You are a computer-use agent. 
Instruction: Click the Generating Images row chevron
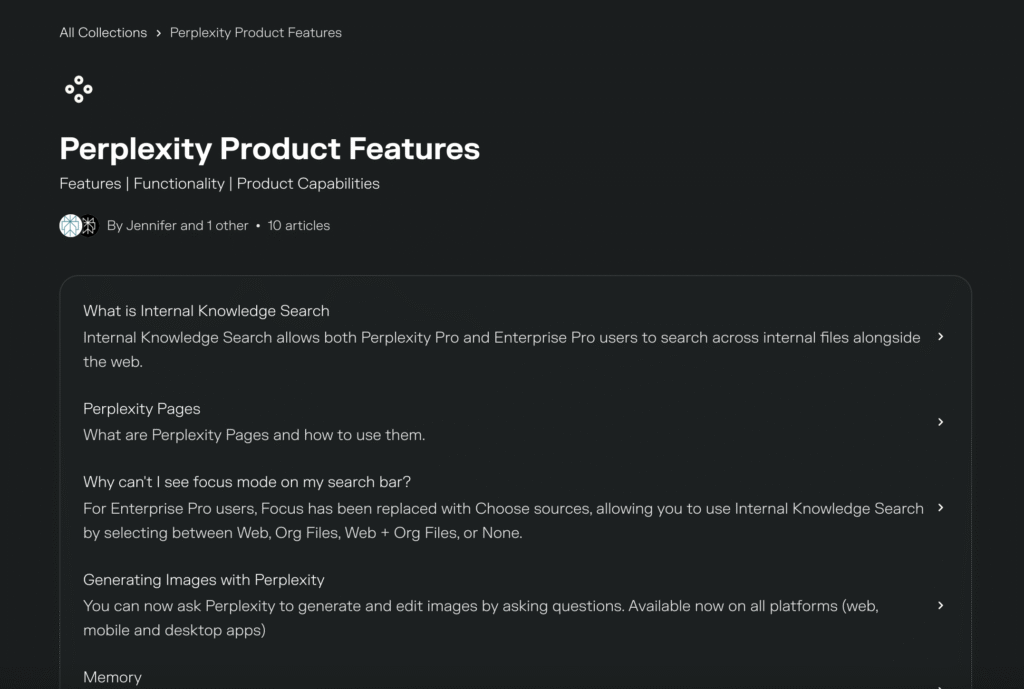(x=940, y=606)
